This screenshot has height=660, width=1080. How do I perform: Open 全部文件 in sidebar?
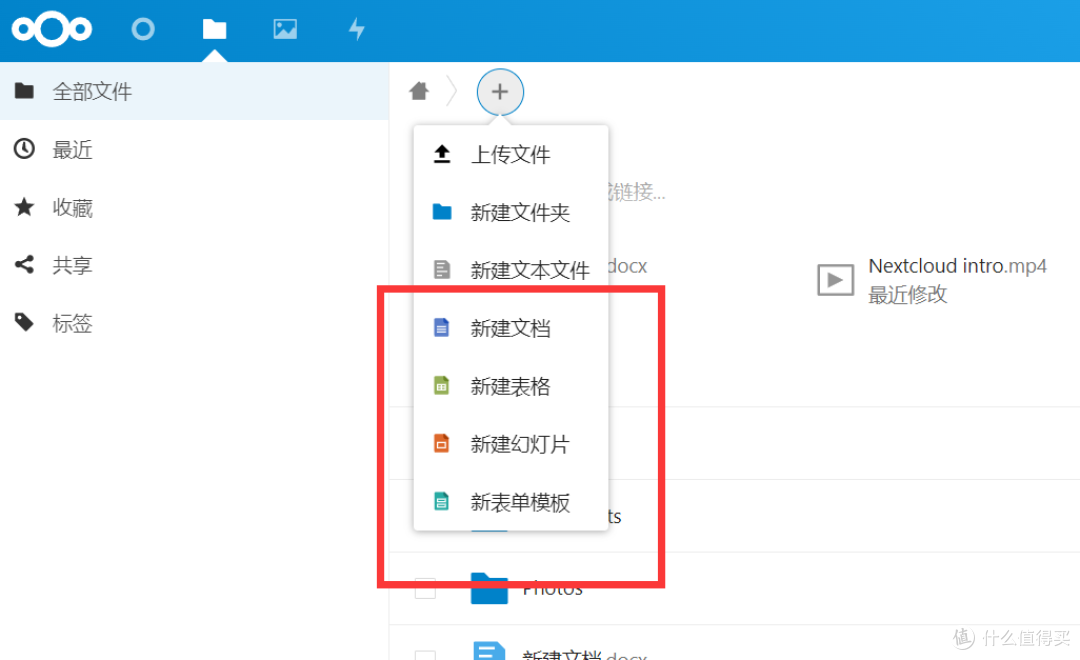pos(92,92)
